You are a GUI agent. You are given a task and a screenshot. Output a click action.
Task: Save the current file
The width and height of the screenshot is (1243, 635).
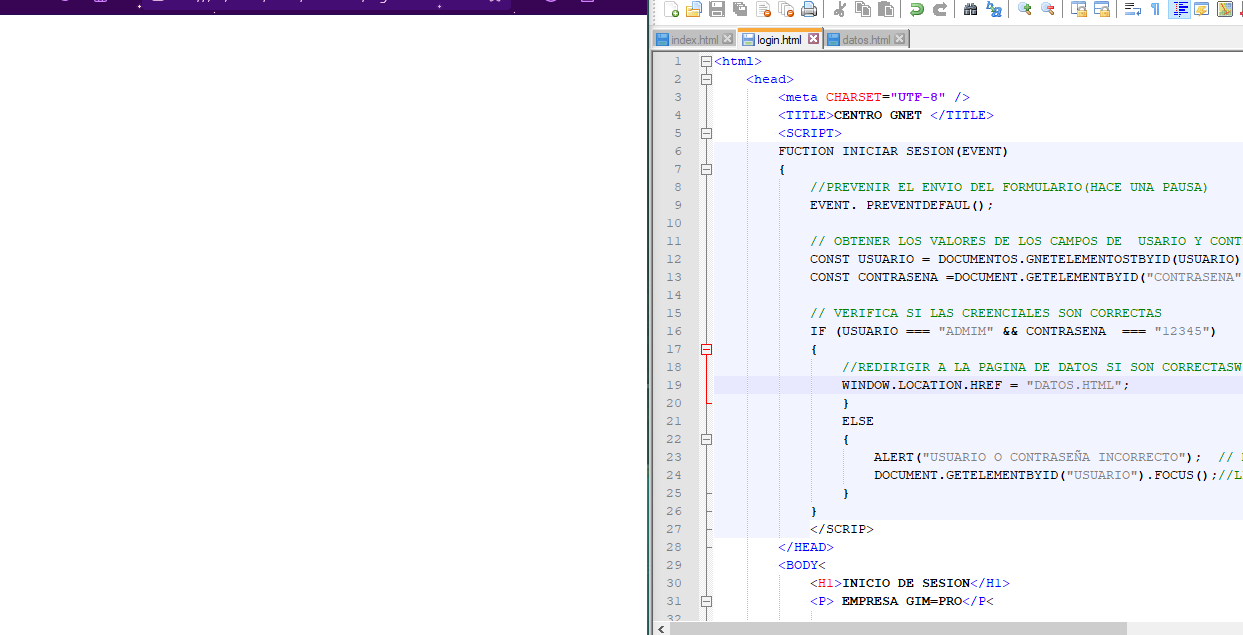(717, 10)
